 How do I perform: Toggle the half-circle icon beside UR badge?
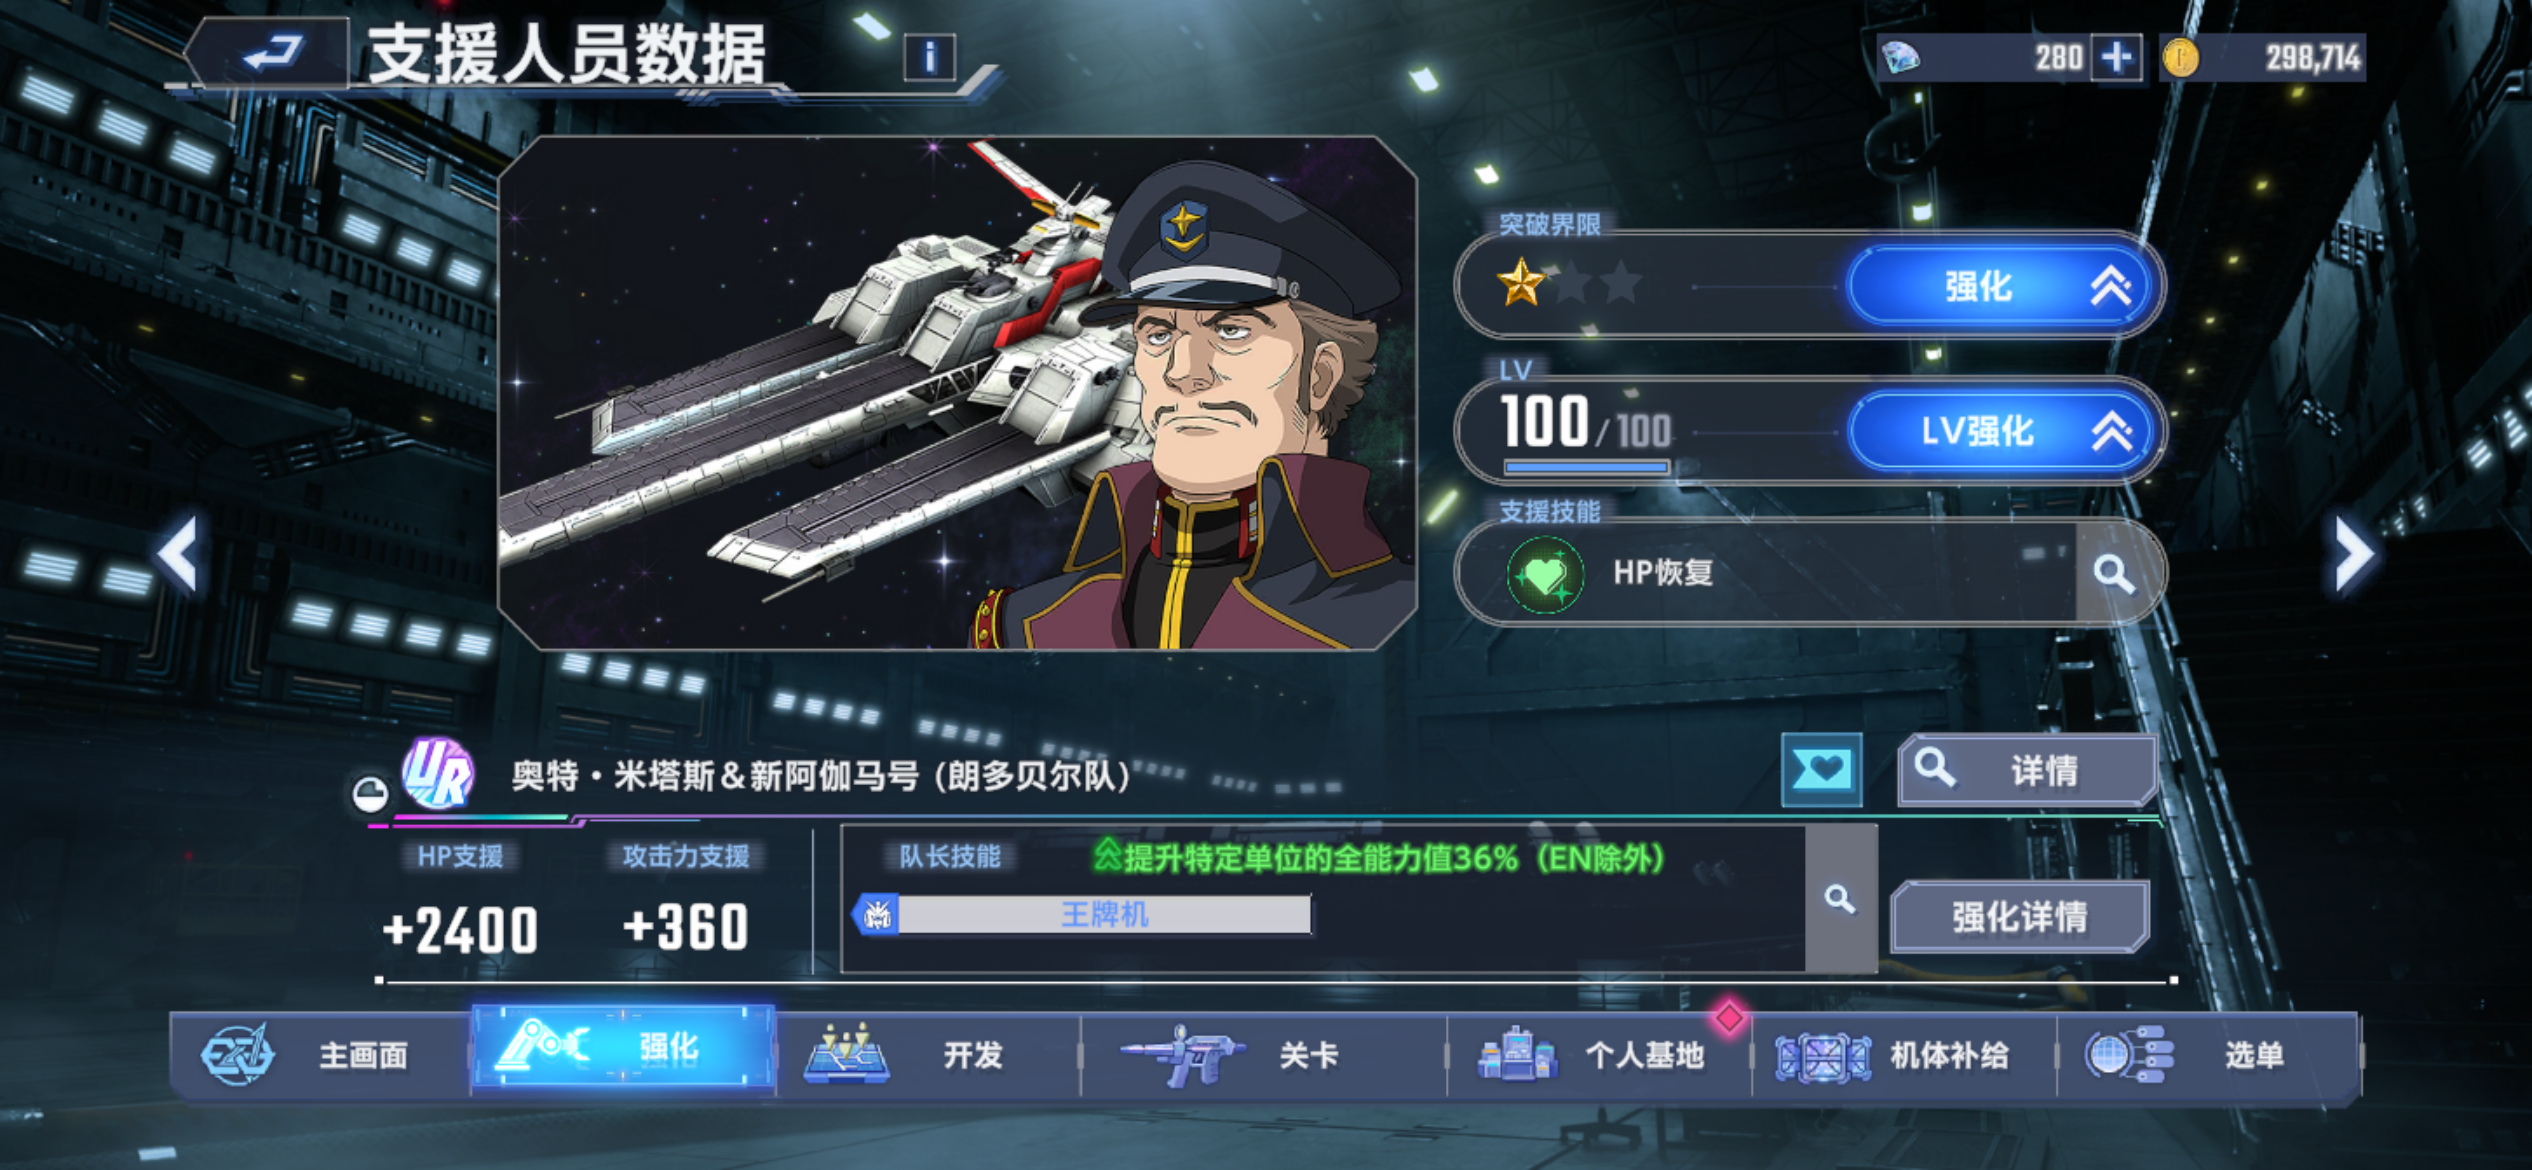(x=371, y=794)
